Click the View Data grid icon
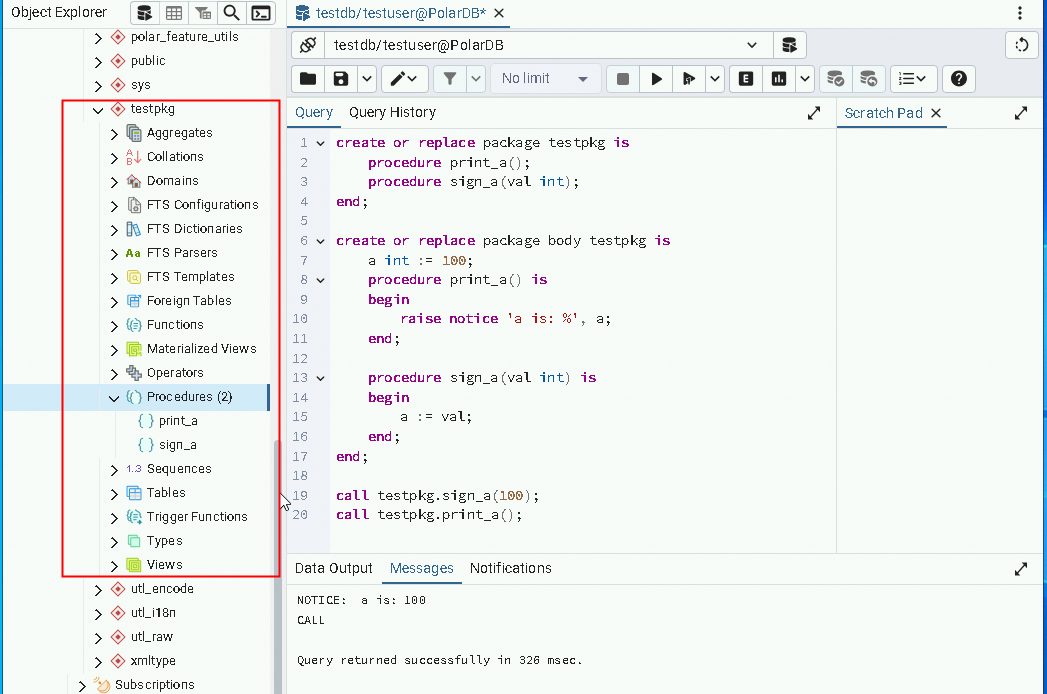This screenshot has width=1047, height=694. (174, 13)
